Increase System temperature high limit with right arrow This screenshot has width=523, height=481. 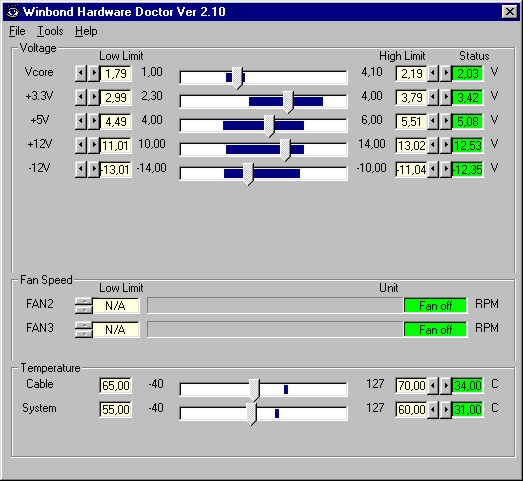[x=446, y=410]
